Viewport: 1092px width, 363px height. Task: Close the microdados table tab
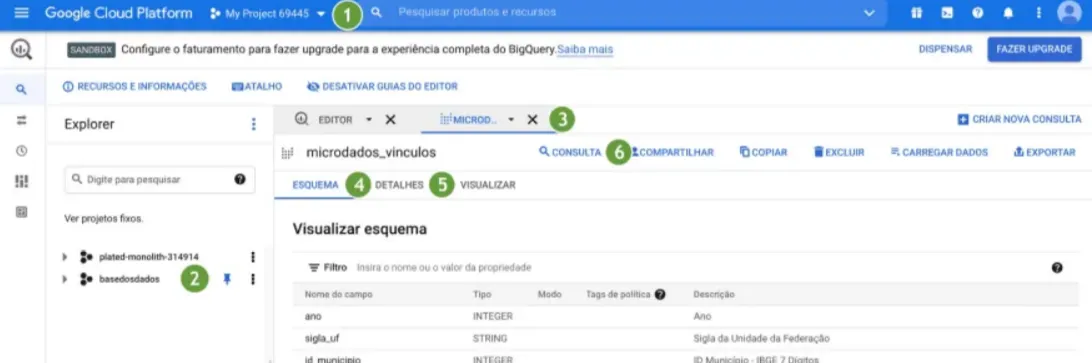(533, 120)
